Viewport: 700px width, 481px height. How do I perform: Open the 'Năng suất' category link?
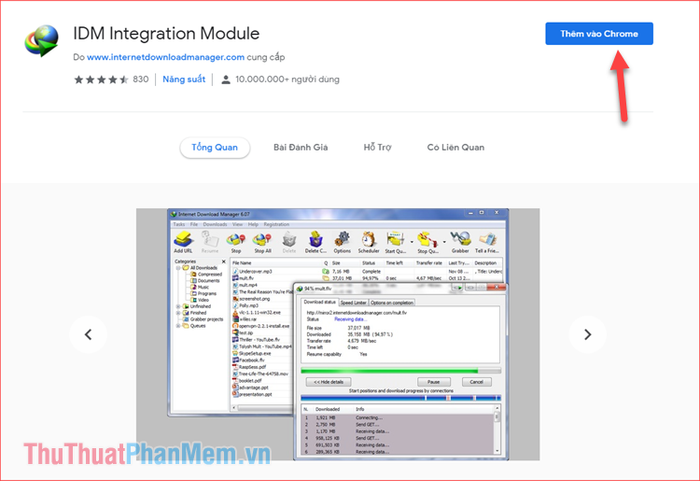[x=184, y=79]
